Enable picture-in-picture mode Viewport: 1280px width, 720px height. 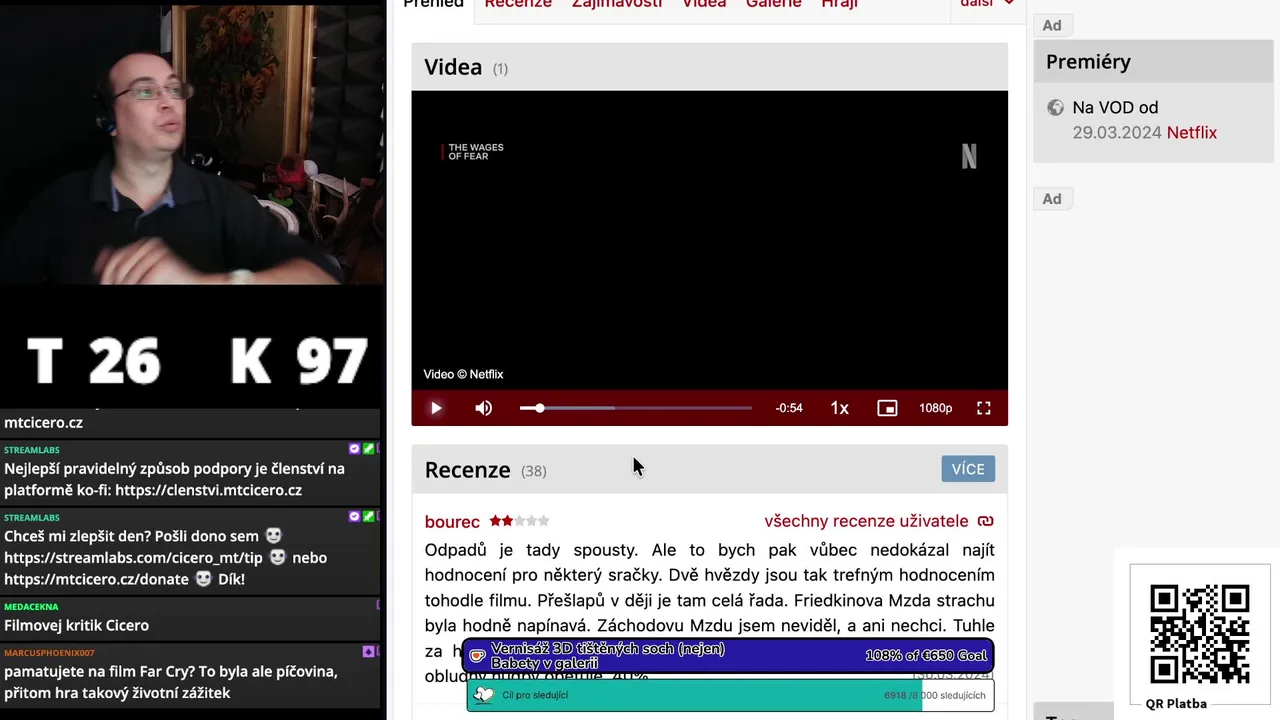click(887, 408)
